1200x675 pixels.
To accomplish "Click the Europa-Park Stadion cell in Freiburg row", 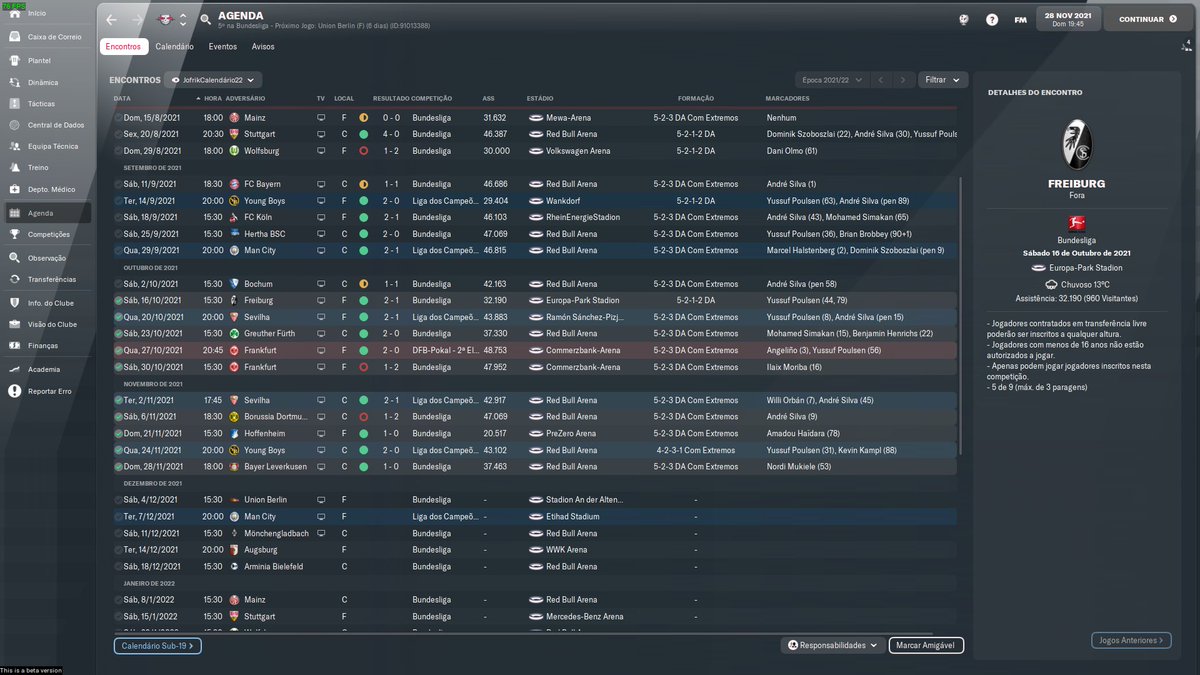I will pyautogui.click(x=583, y=300).
